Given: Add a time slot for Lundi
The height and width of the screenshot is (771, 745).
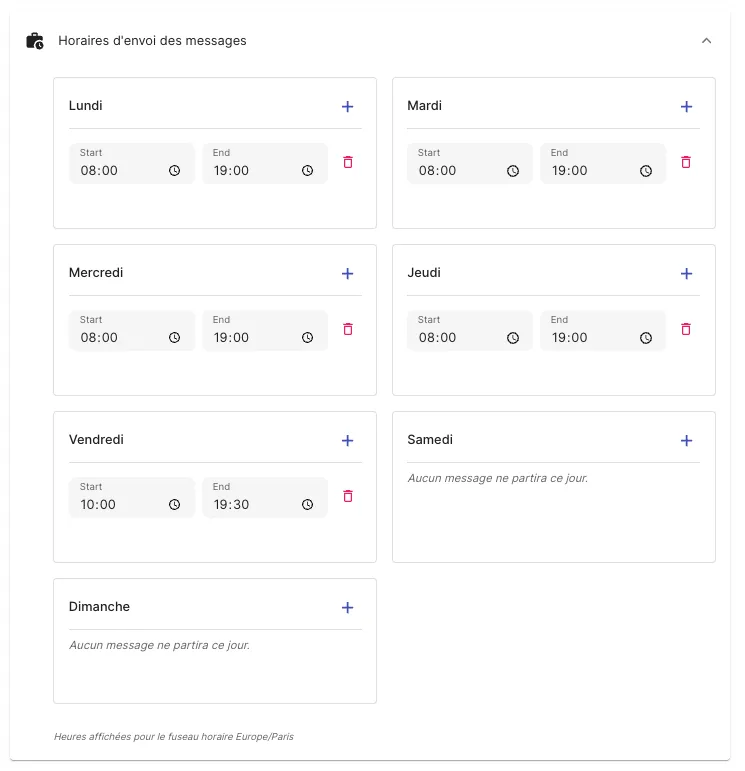Looking at the screenshot, I should tap(347, 107).
